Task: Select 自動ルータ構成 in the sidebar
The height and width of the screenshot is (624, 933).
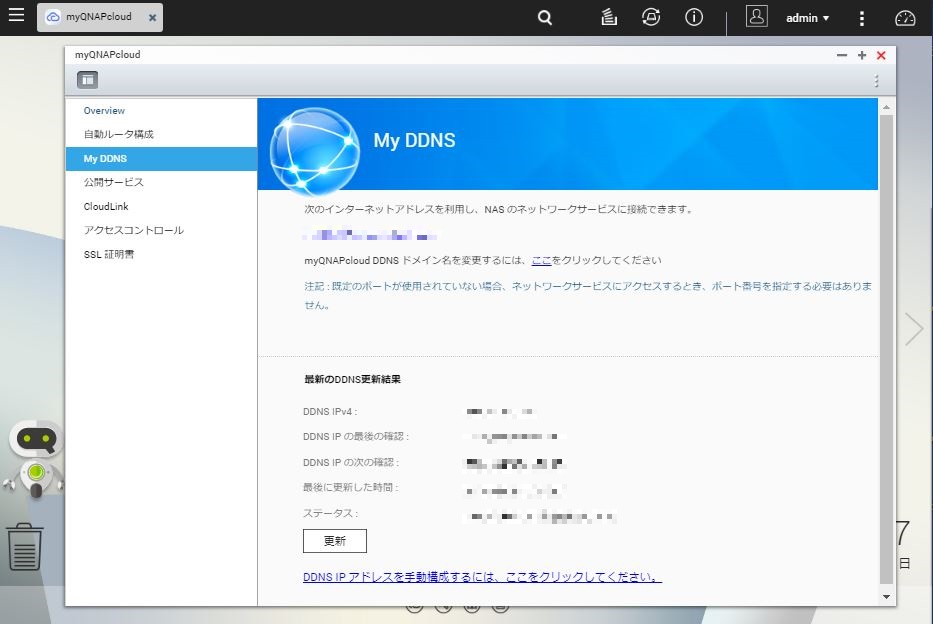Action: pyautogui.click(x=161, y=134)
